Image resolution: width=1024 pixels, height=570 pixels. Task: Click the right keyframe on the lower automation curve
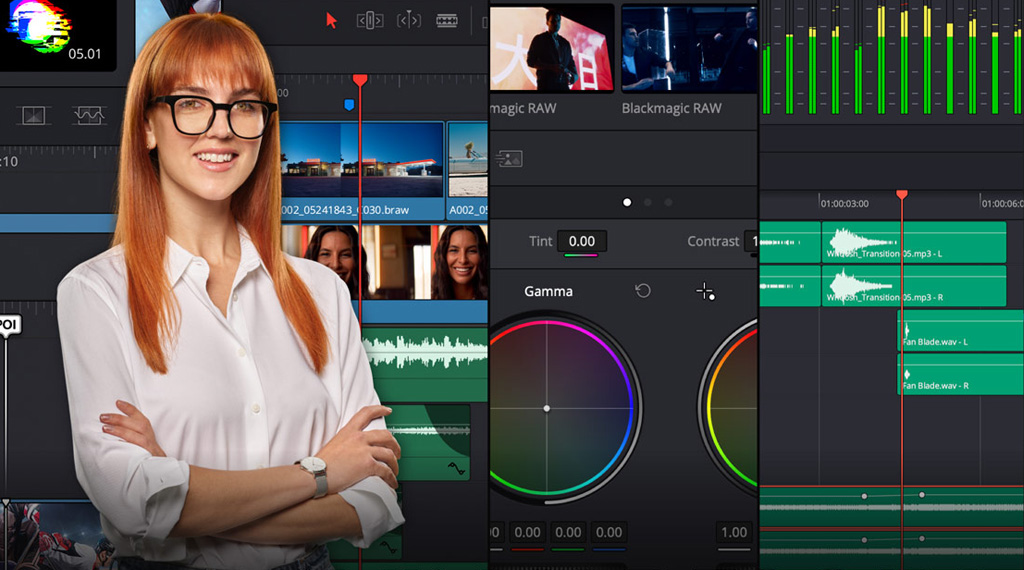[921, 539]
